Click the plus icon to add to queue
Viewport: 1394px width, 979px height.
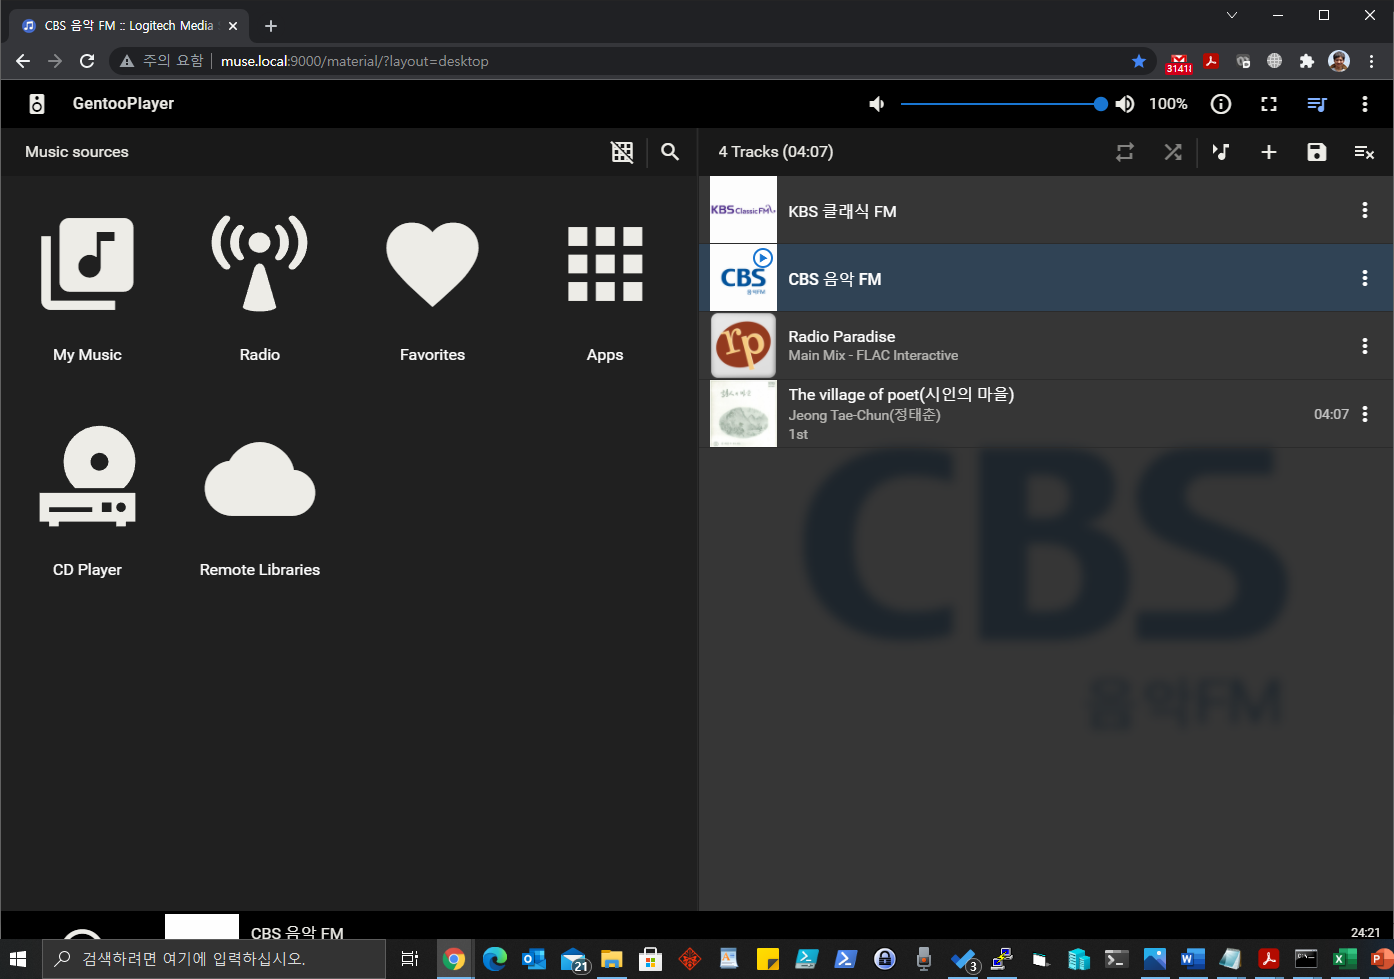[1269, 152]
